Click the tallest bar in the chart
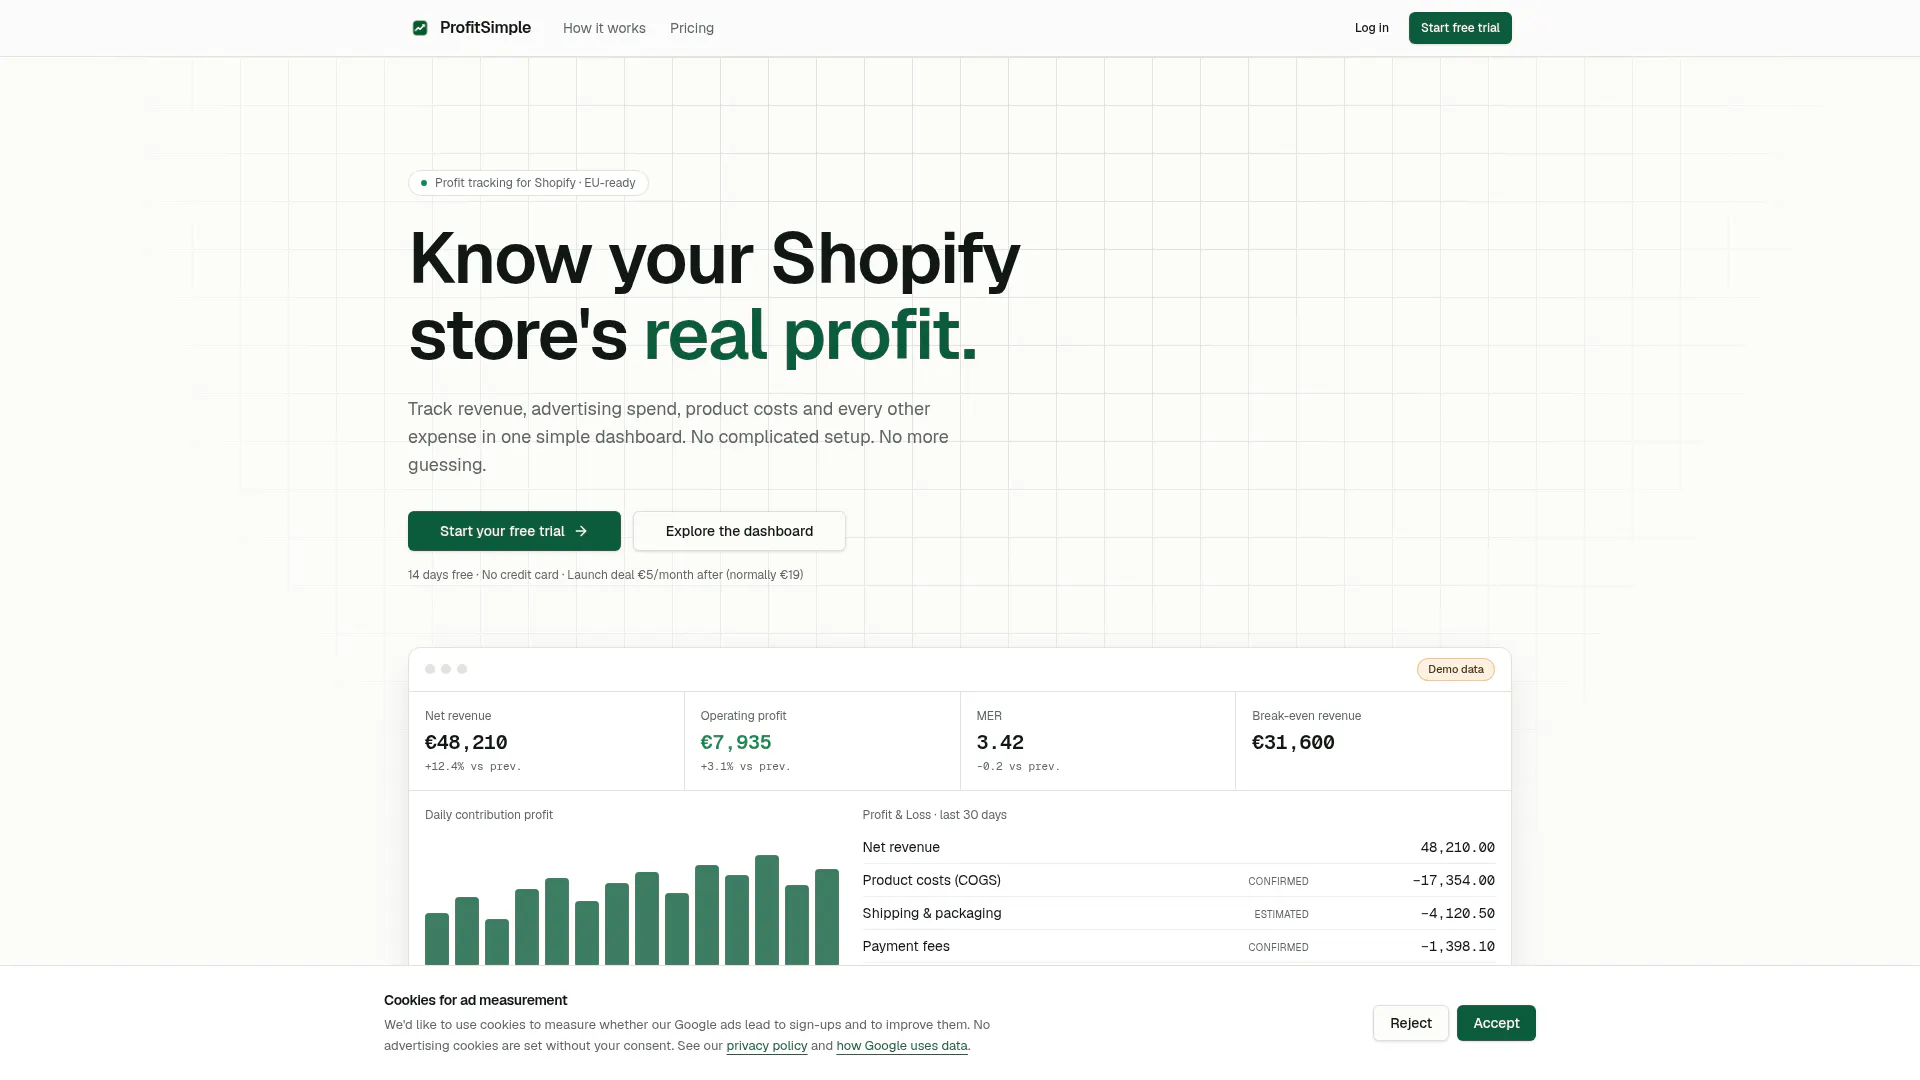Viewport: 1920px width, 1080px height. pyautogui.click(x=767, y=910)
